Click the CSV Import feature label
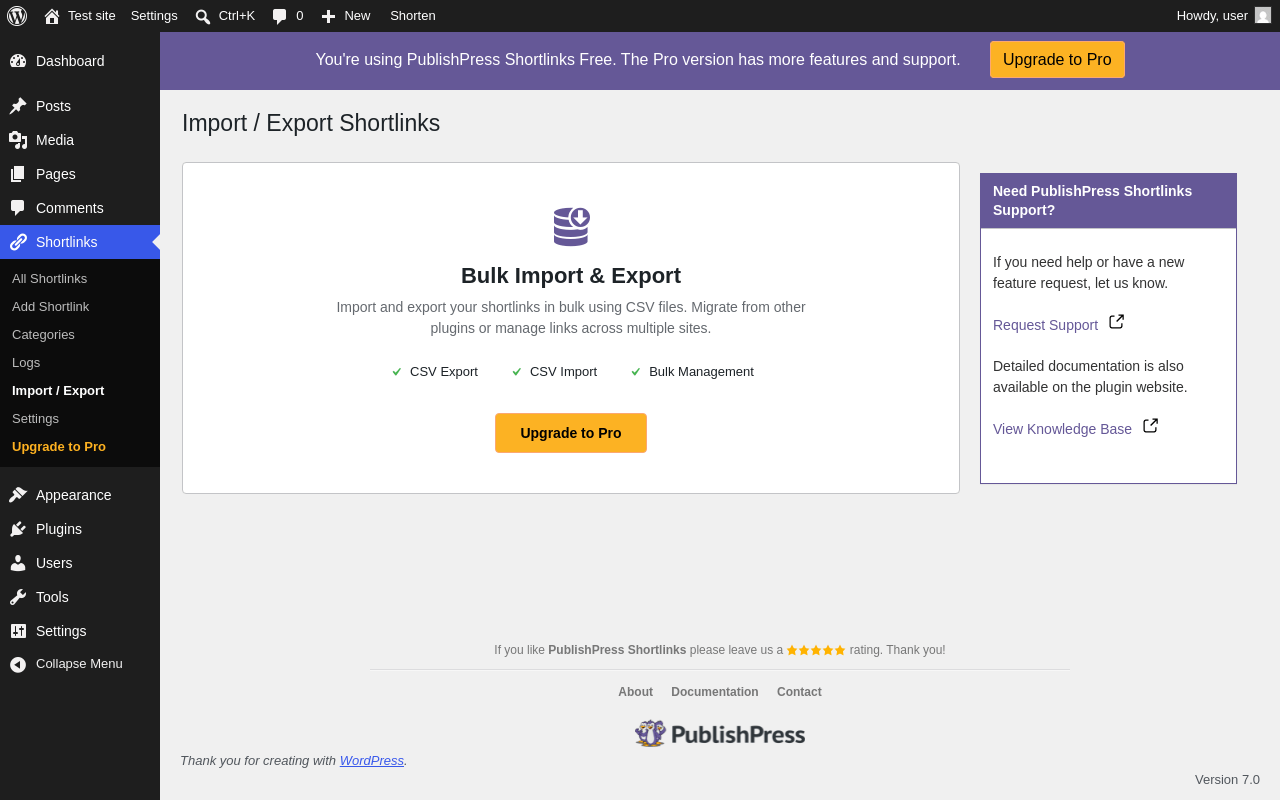Viewport: 1280px width, 800px height. click(x=563, y=372)
